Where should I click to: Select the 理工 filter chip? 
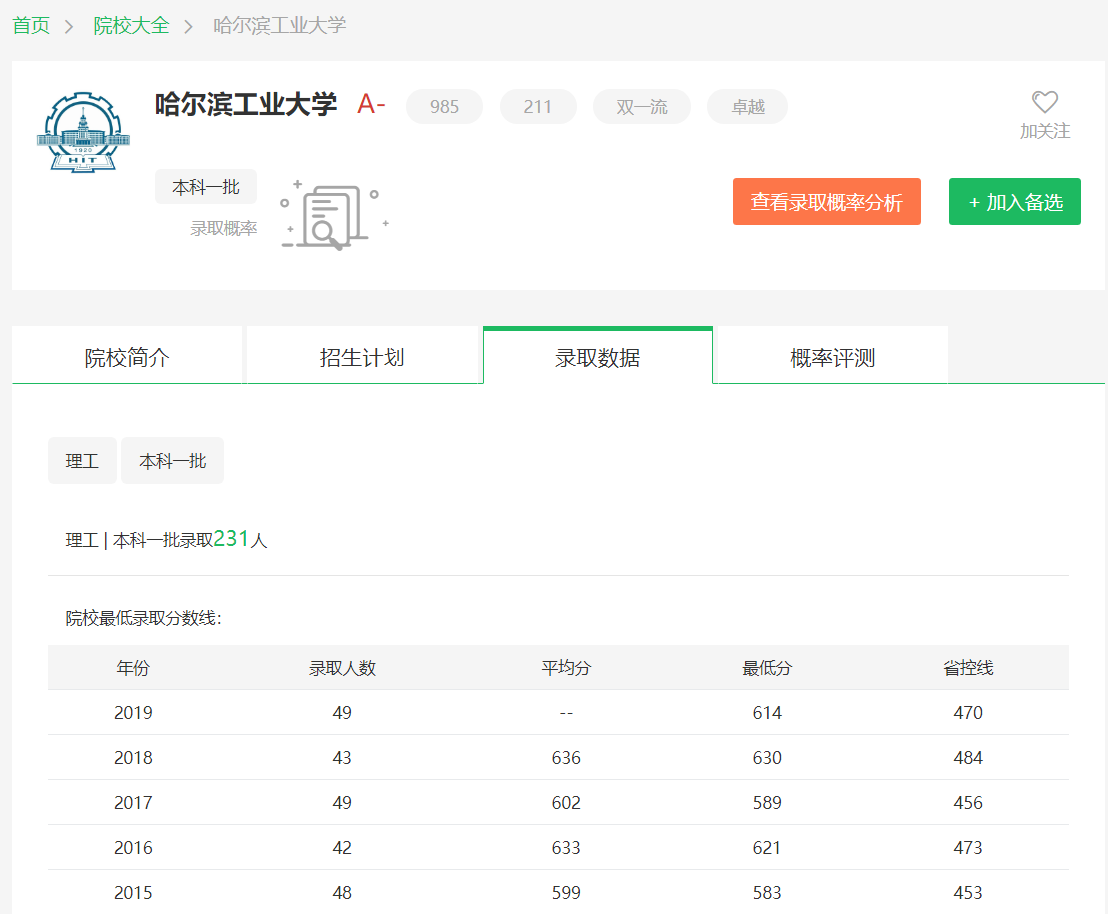[82, 461]
